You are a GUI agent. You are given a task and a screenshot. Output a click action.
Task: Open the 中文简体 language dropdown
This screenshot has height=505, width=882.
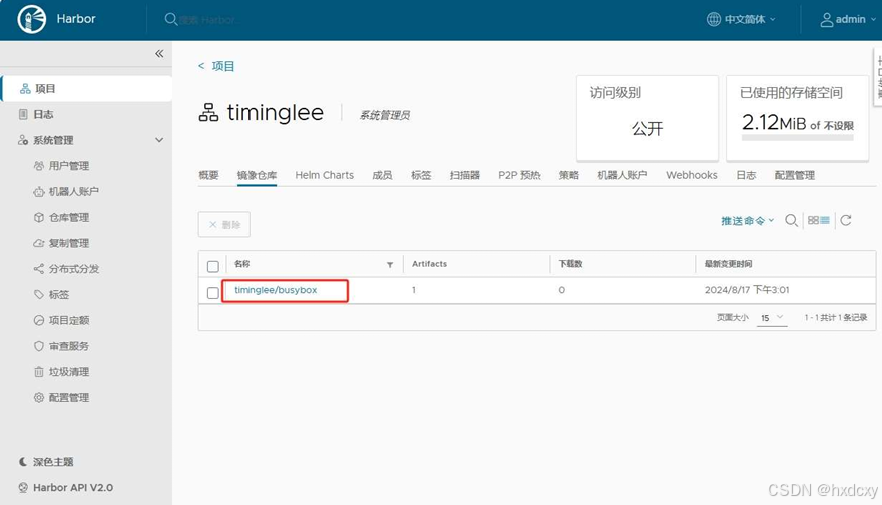(741, 19)
